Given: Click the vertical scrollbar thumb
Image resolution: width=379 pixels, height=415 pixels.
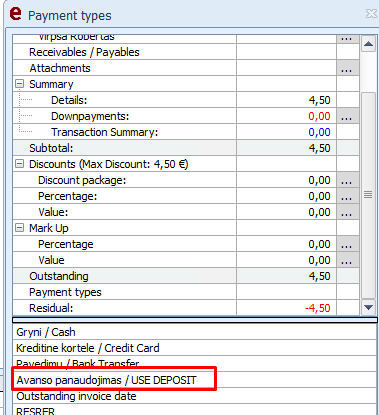Looking at the screenshot, I should point(368,194).
